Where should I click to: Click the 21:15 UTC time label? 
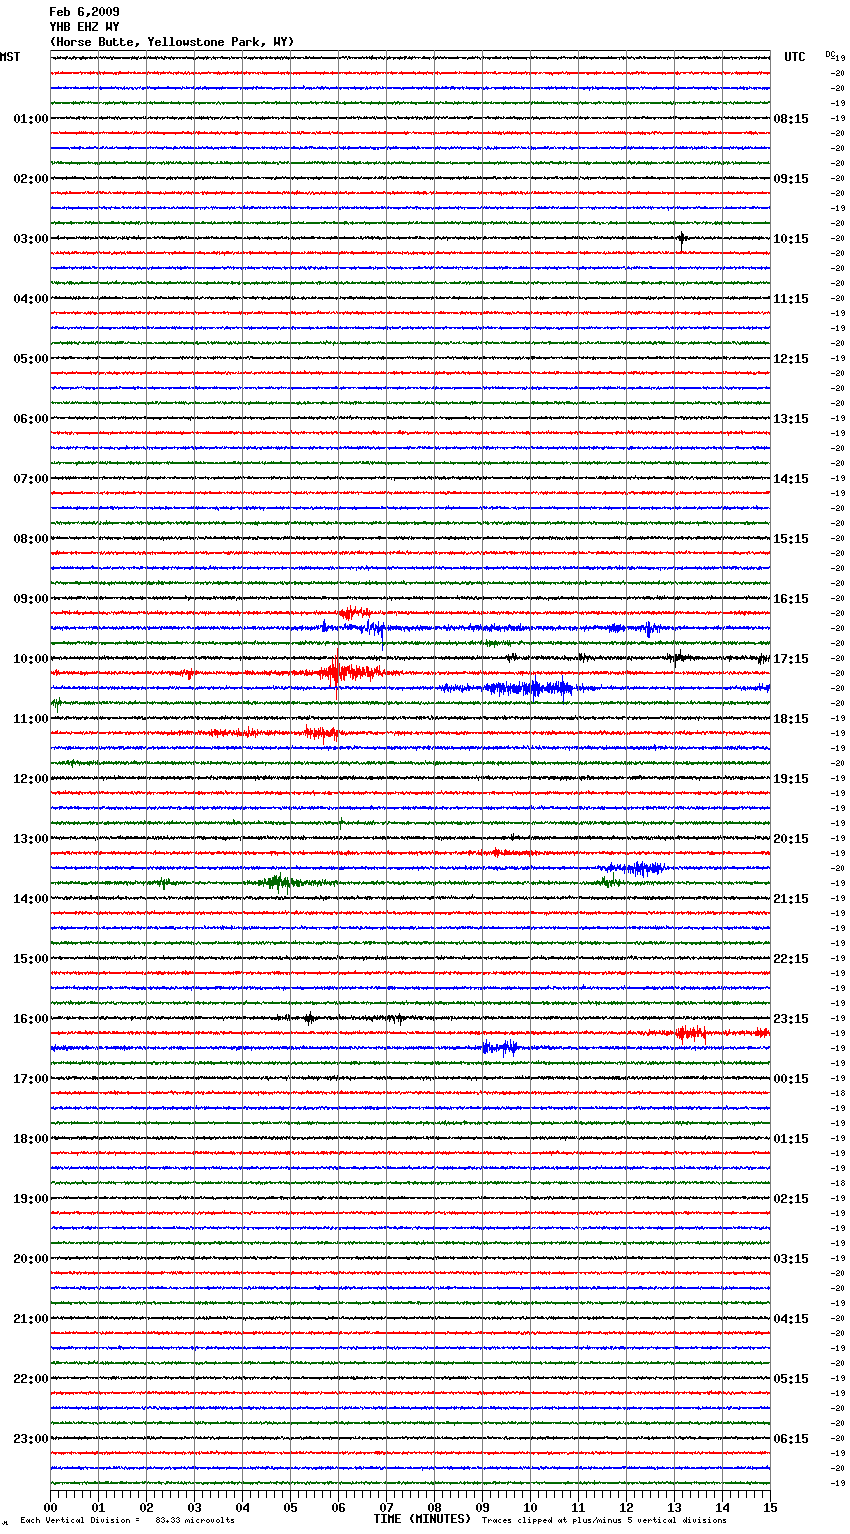791,899
